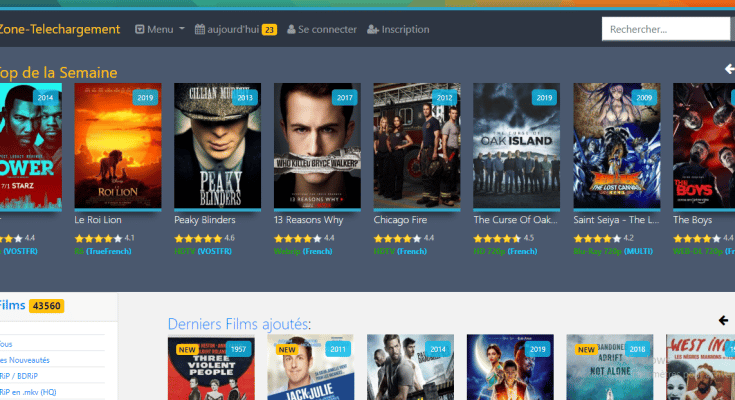The height and width of the screenshot is (400, 735).
Task: Click the 2013 year badge on Peaky Blinders
Action: (x=245, y=98)
